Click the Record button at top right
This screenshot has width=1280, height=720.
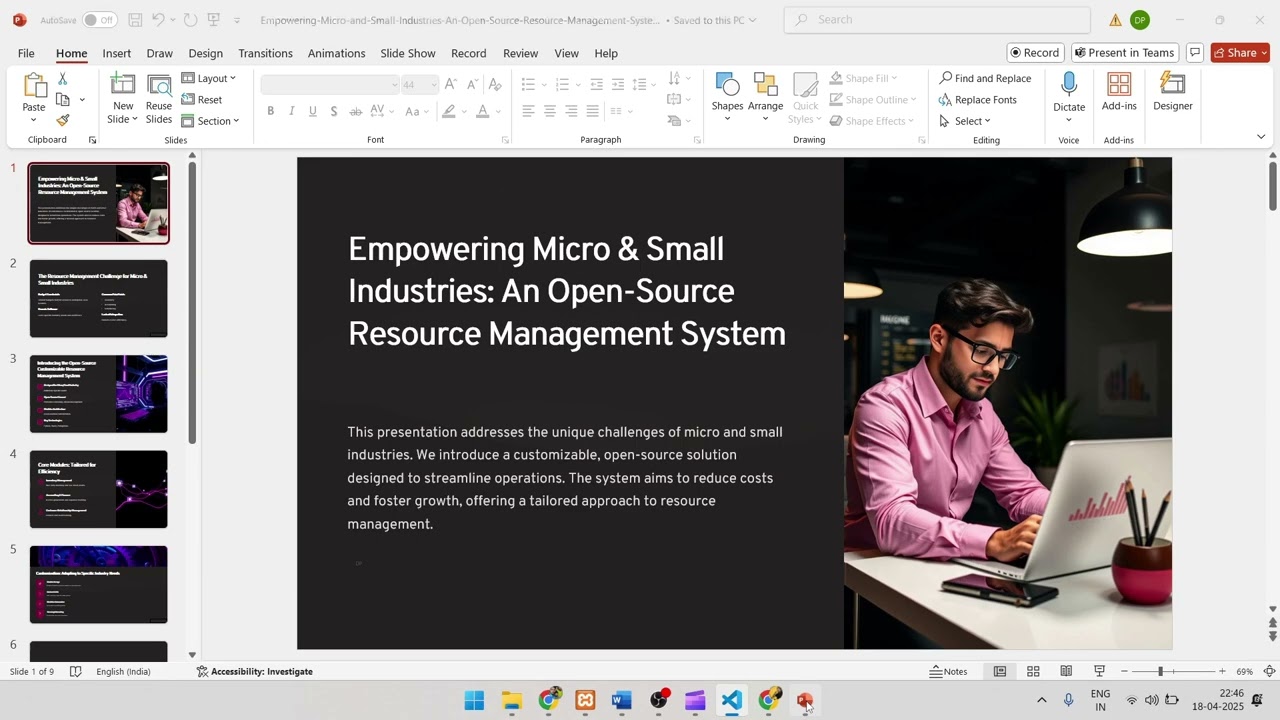point(1034,53)
